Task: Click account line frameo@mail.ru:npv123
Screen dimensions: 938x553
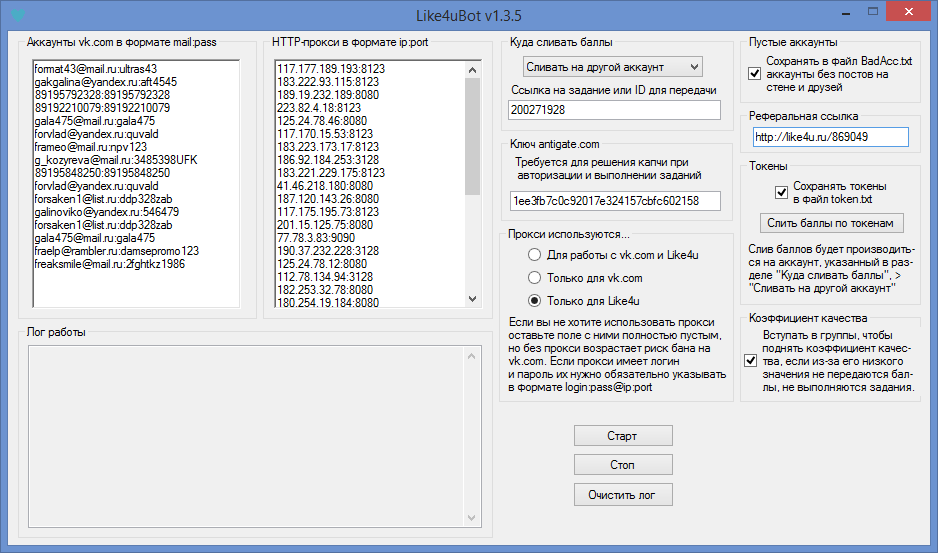Action: 90,147
